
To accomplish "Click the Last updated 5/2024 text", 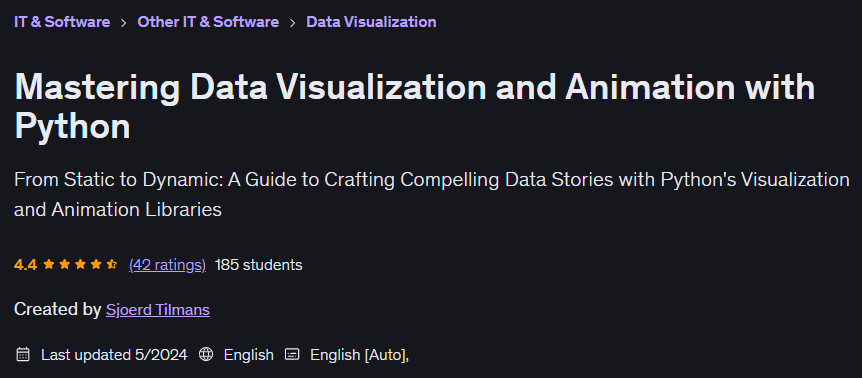I will pyautogui.click(x=114, y=355).
